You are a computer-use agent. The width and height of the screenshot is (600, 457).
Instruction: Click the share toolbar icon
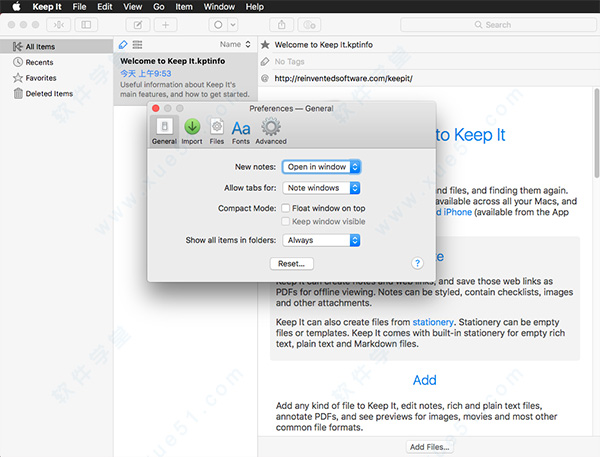pos(282,25)
